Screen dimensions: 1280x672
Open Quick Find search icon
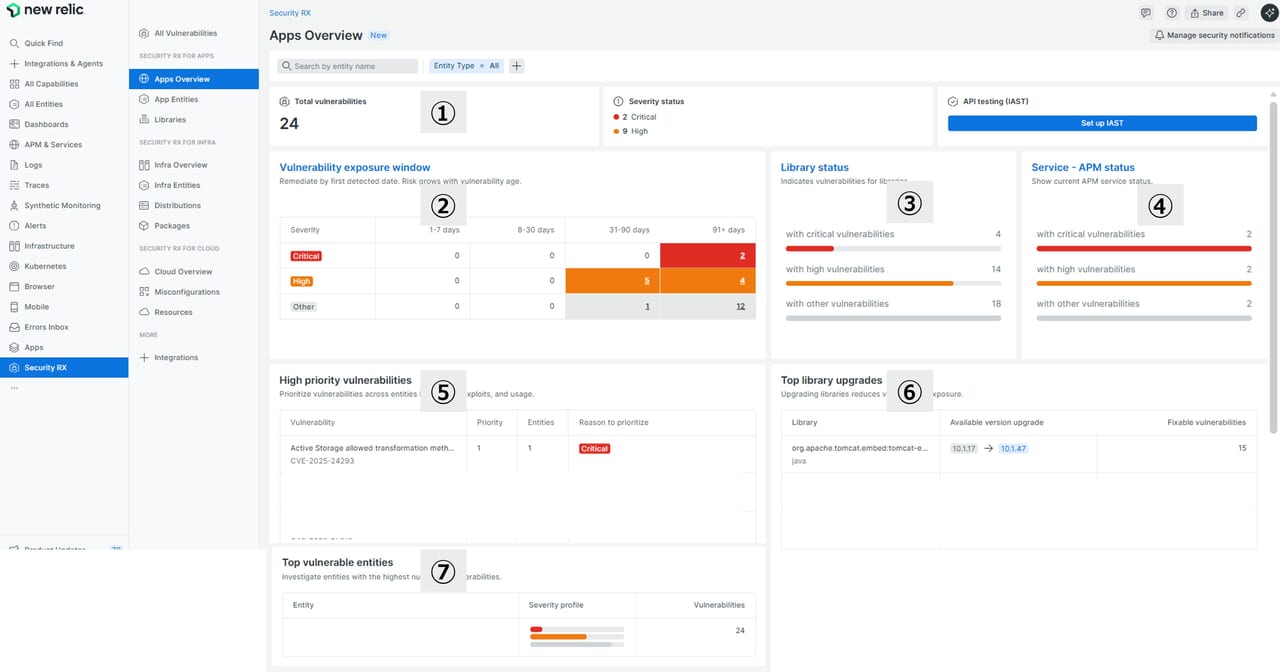(14, 44)
